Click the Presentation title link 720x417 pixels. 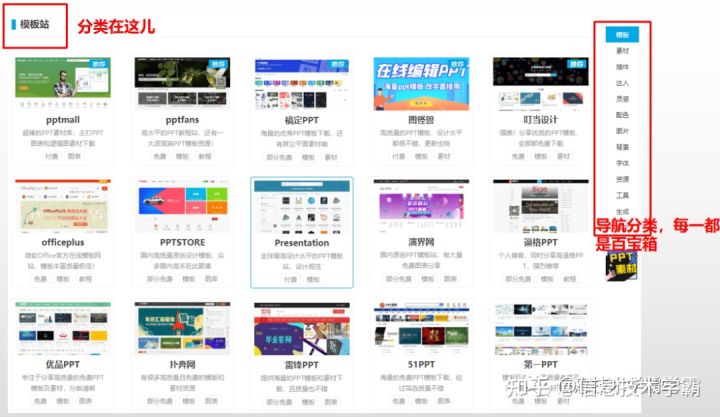[302, 243]
